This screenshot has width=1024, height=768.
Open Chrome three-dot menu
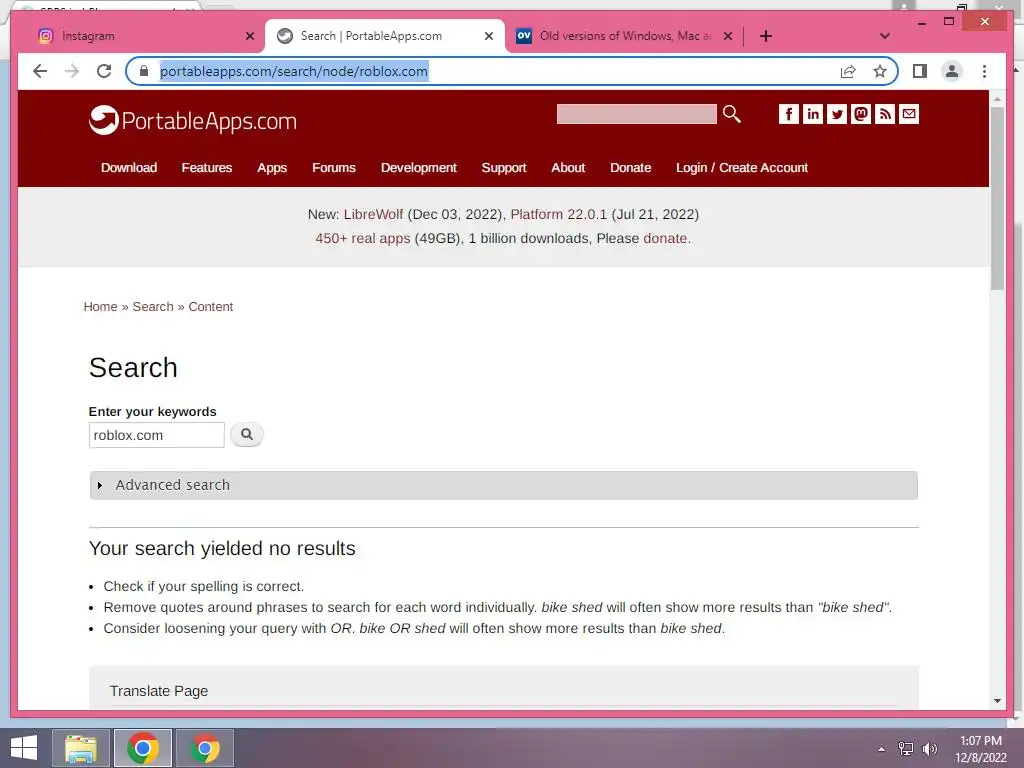point(984,71)
